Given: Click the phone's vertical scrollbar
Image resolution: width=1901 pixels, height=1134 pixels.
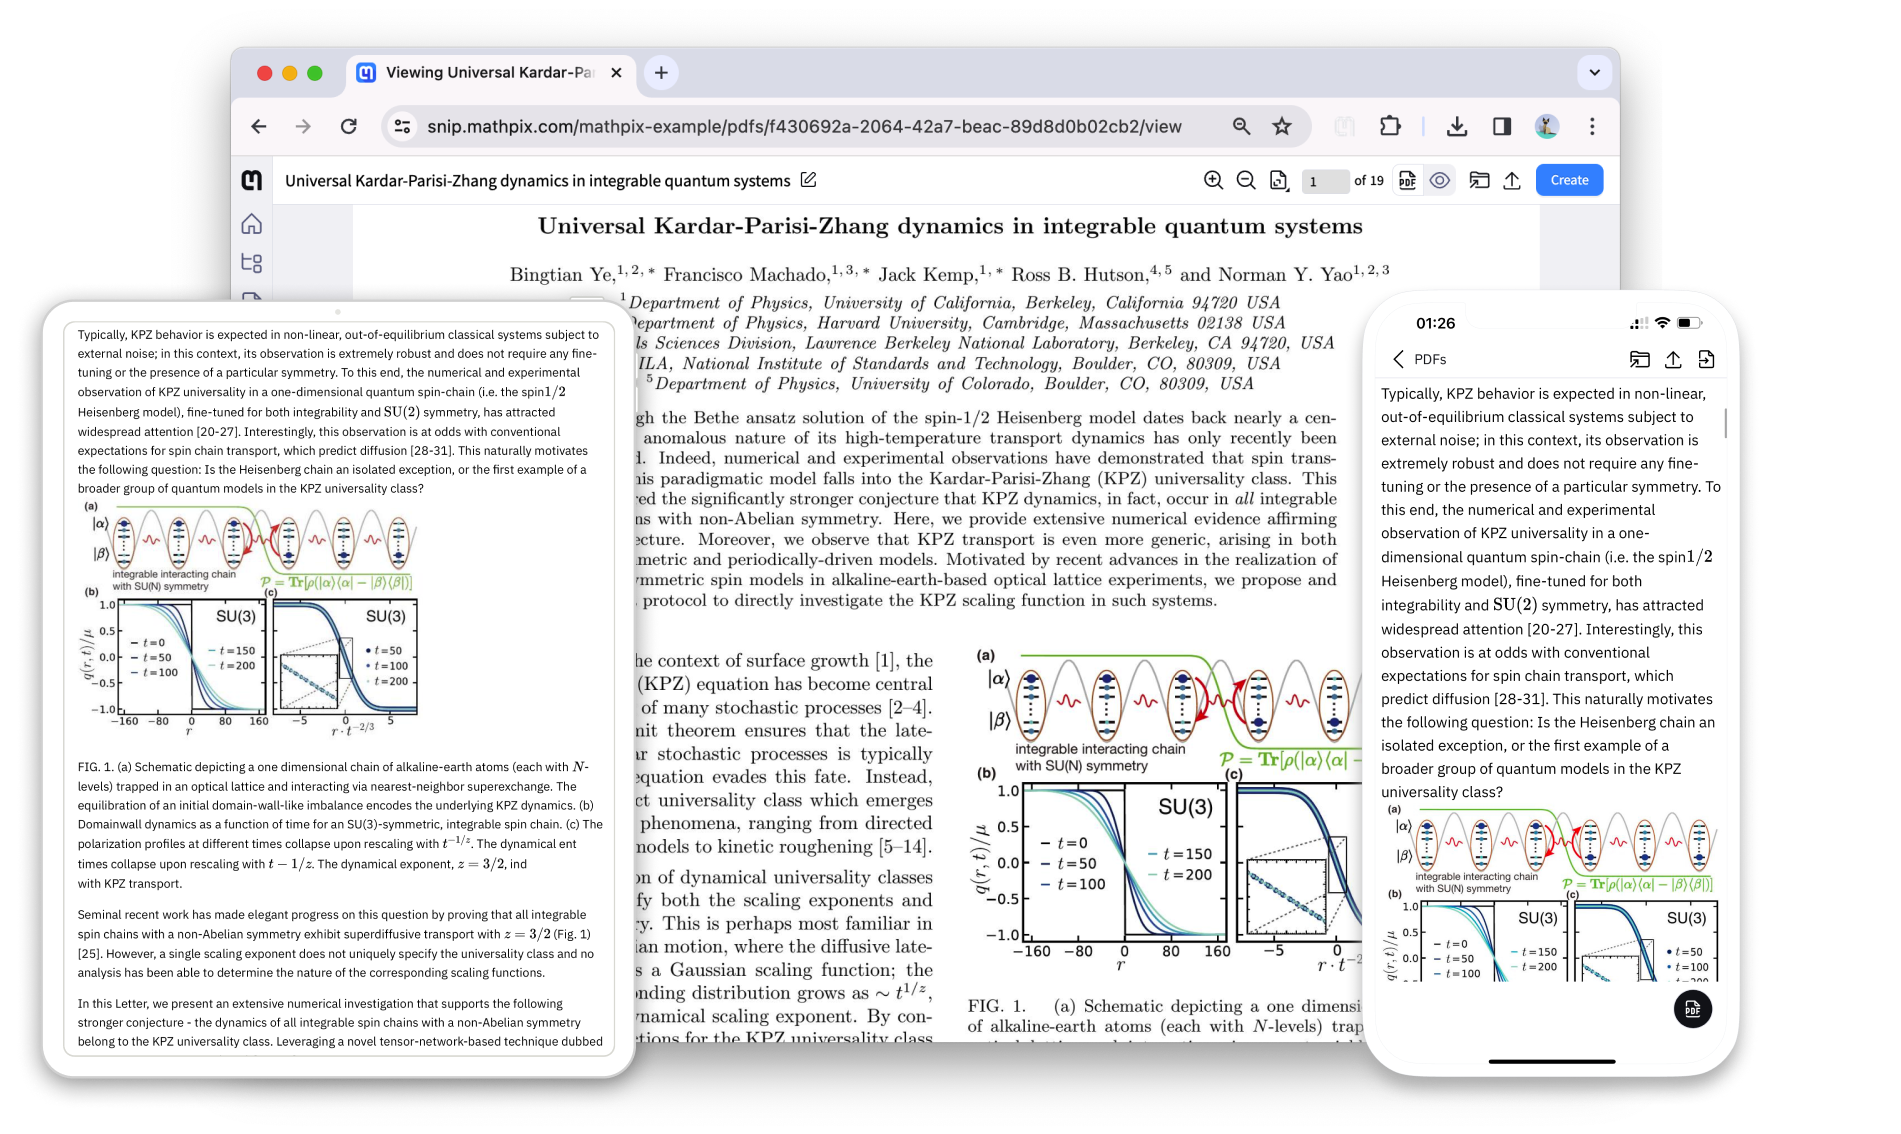Looking at the screenshot, I should [1726, 422].
